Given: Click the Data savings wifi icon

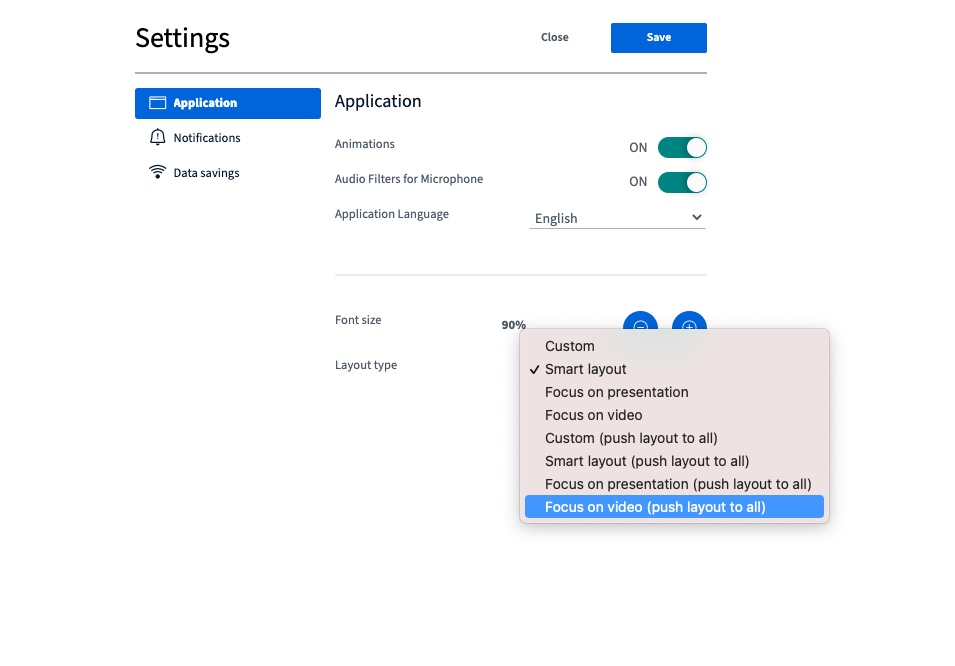Looking at the screenshot, I should pyautogui.click(x=157, y=172).
